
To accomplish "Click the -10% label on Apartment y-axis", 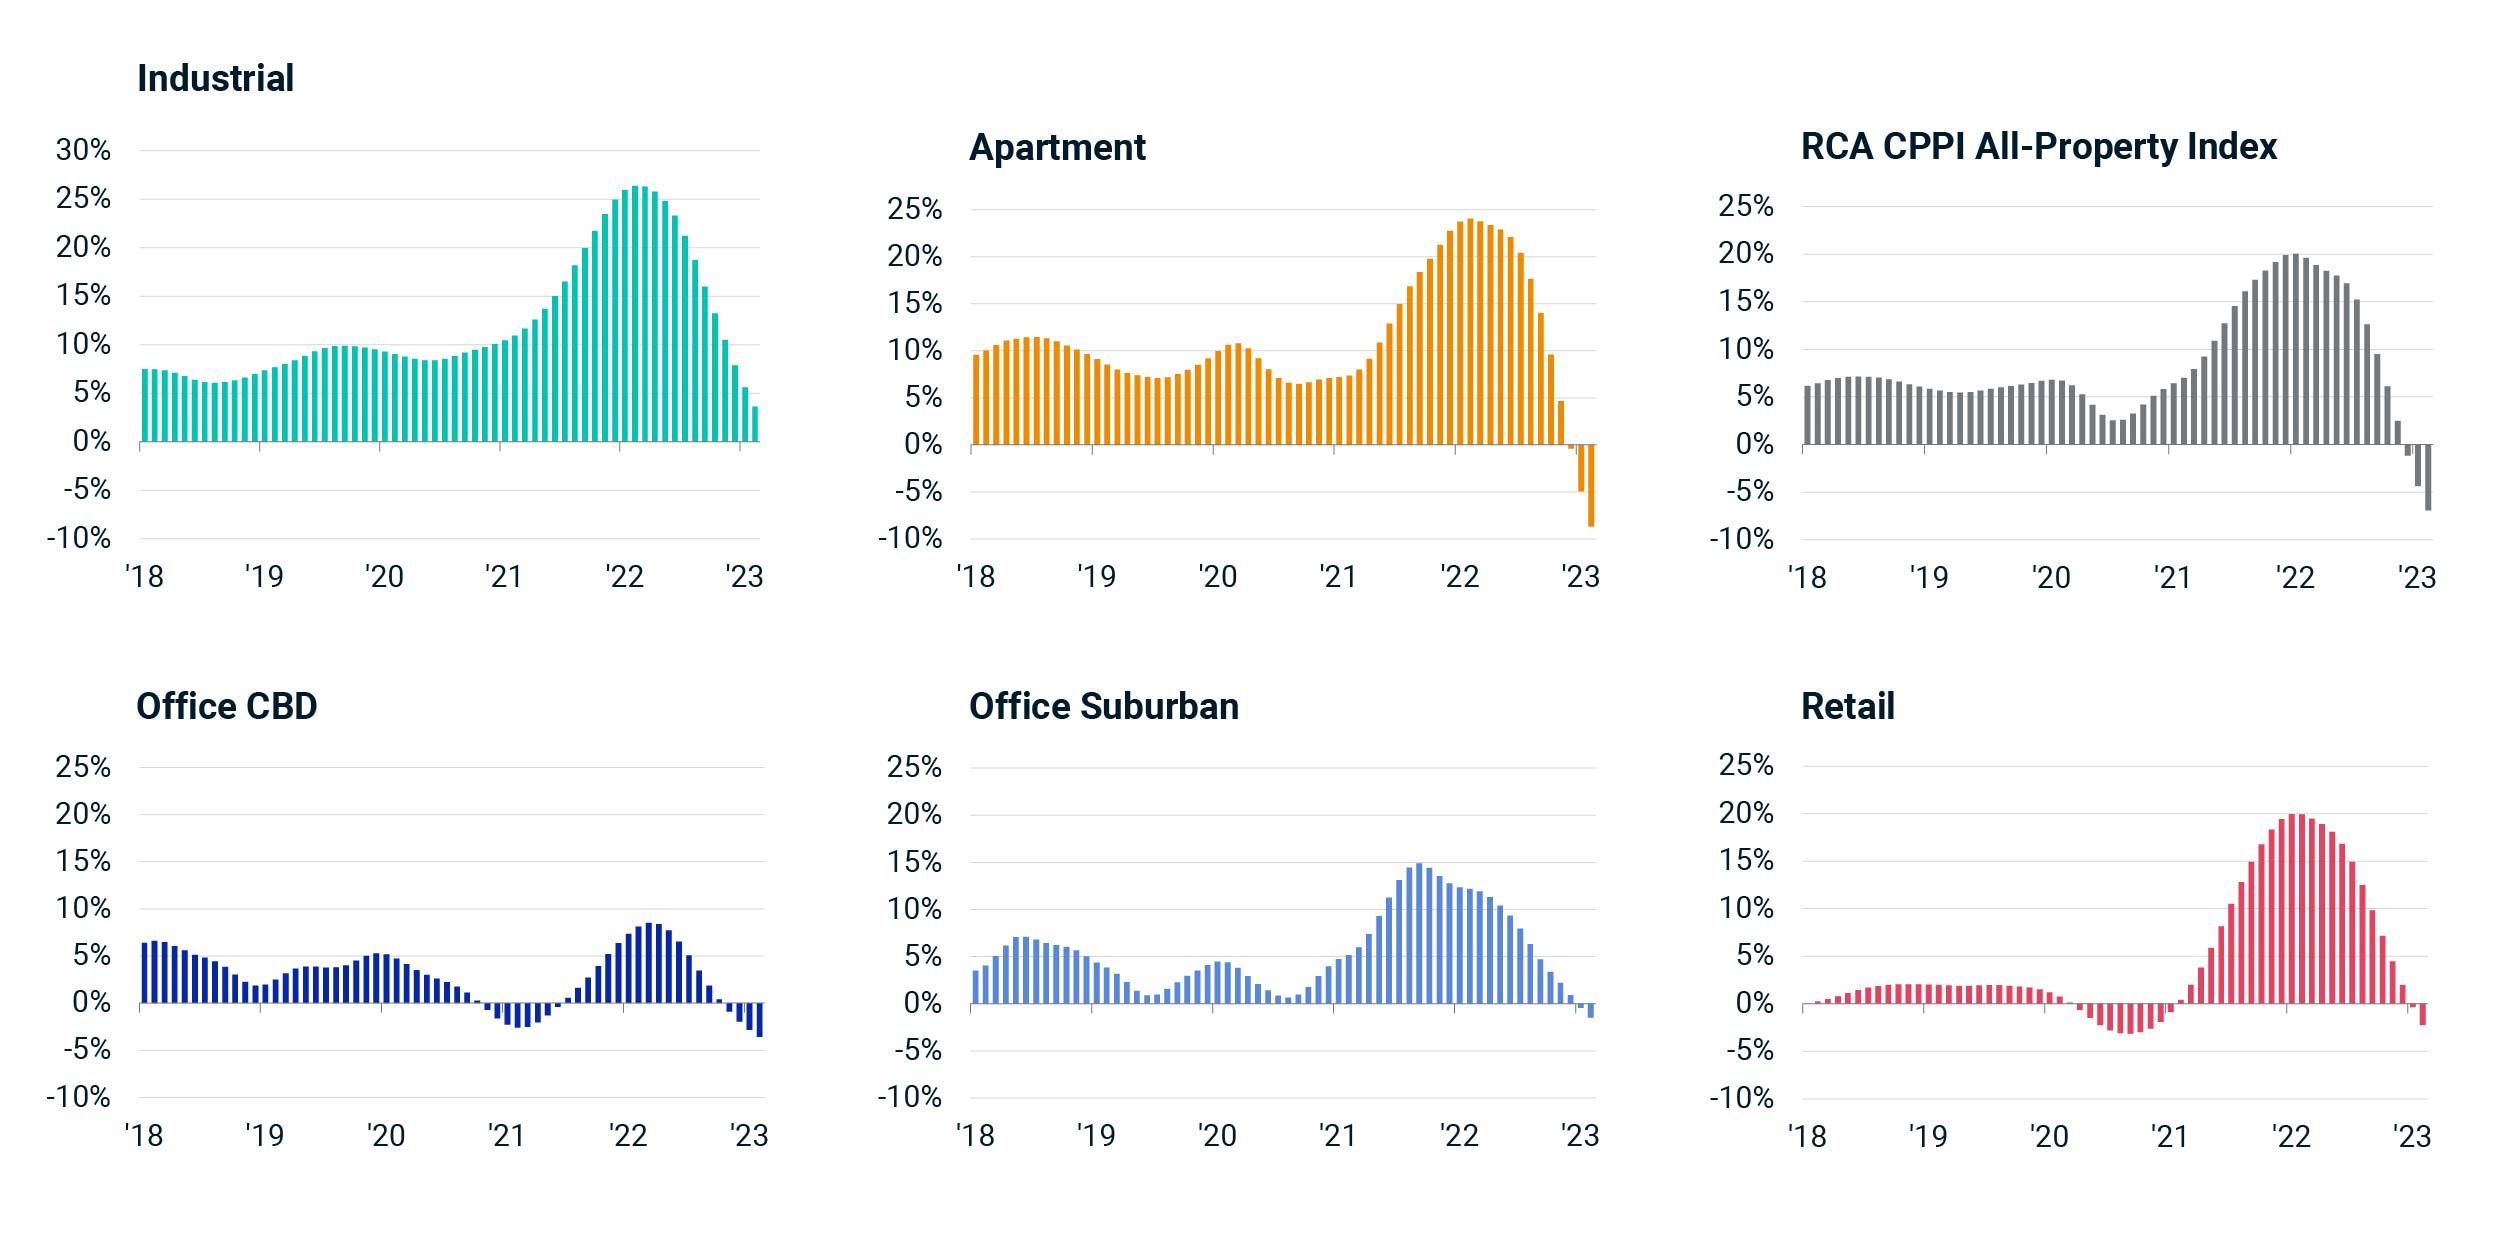I will click(x=909, y=538).
